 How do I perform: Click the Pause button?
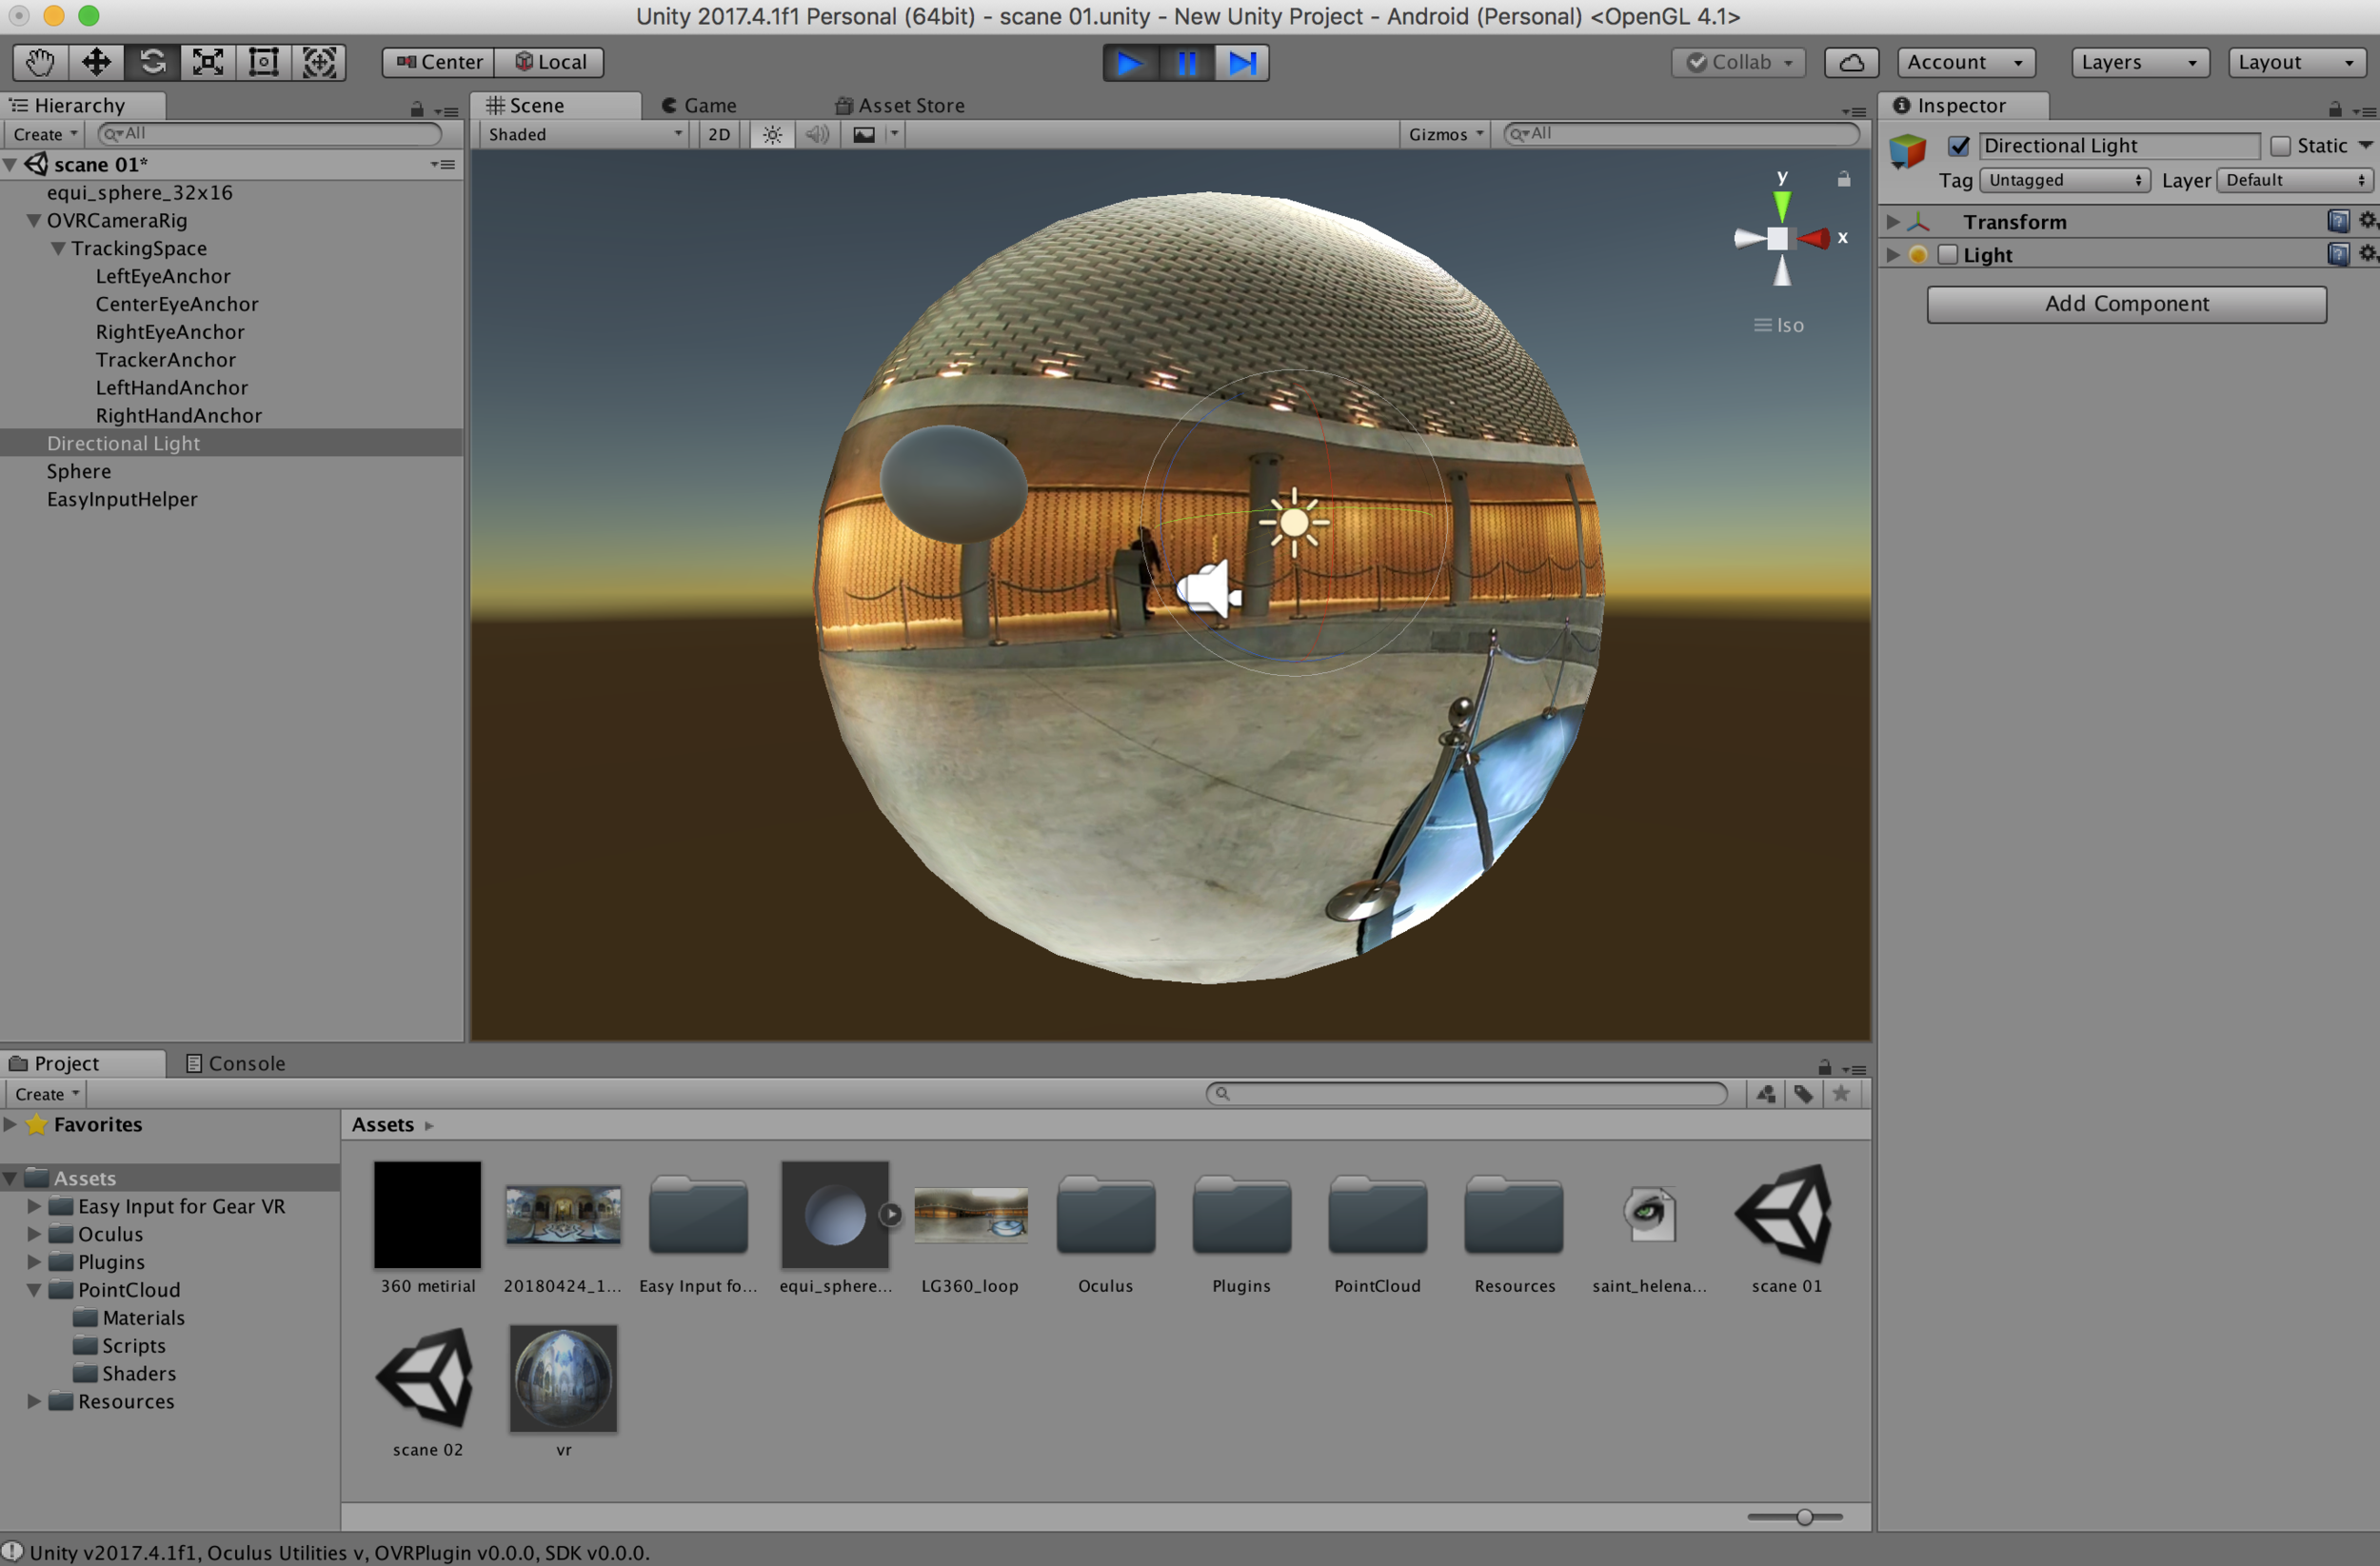[1186, 63]
